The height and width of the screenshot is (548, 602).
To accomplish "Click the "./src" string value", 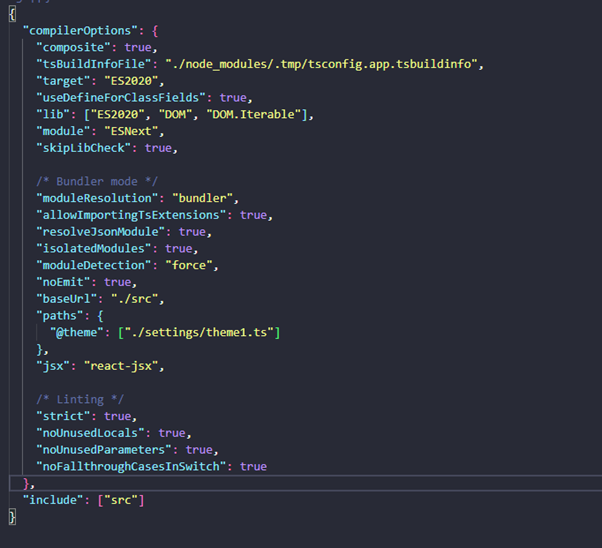I will pyautogui.click(x=135, y=299).
